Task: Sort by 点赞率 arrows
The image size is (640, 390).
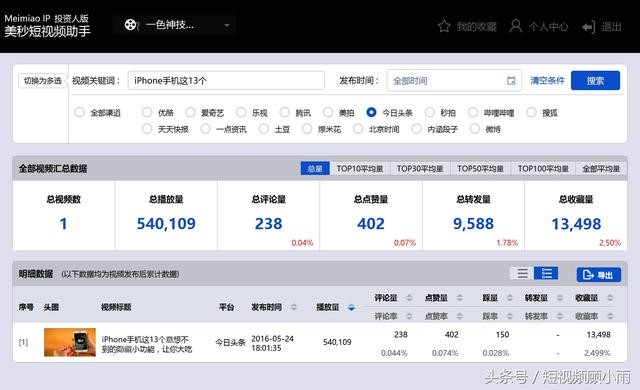Action: click(x=460, y=316)
